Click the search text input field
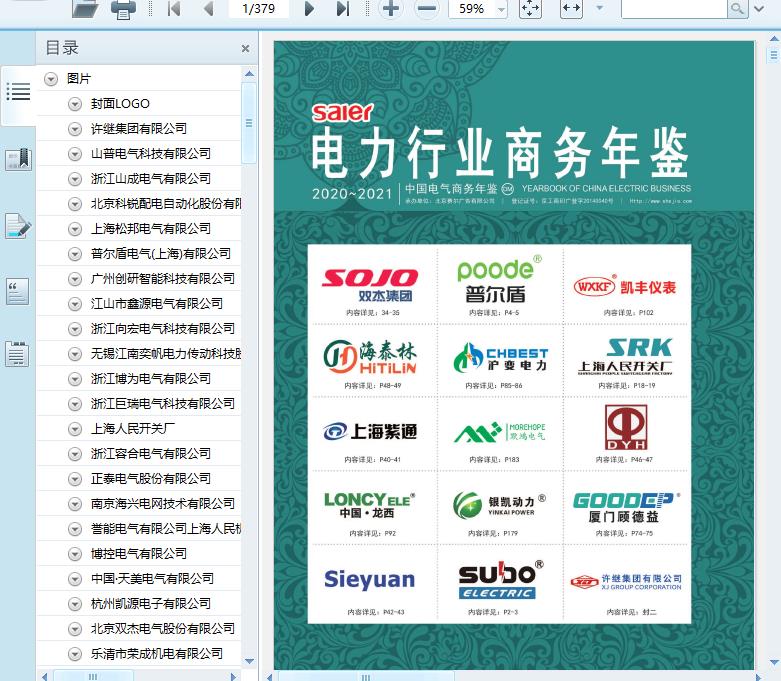The height and width of the screenshot is (681, 781). click(674, 8)
